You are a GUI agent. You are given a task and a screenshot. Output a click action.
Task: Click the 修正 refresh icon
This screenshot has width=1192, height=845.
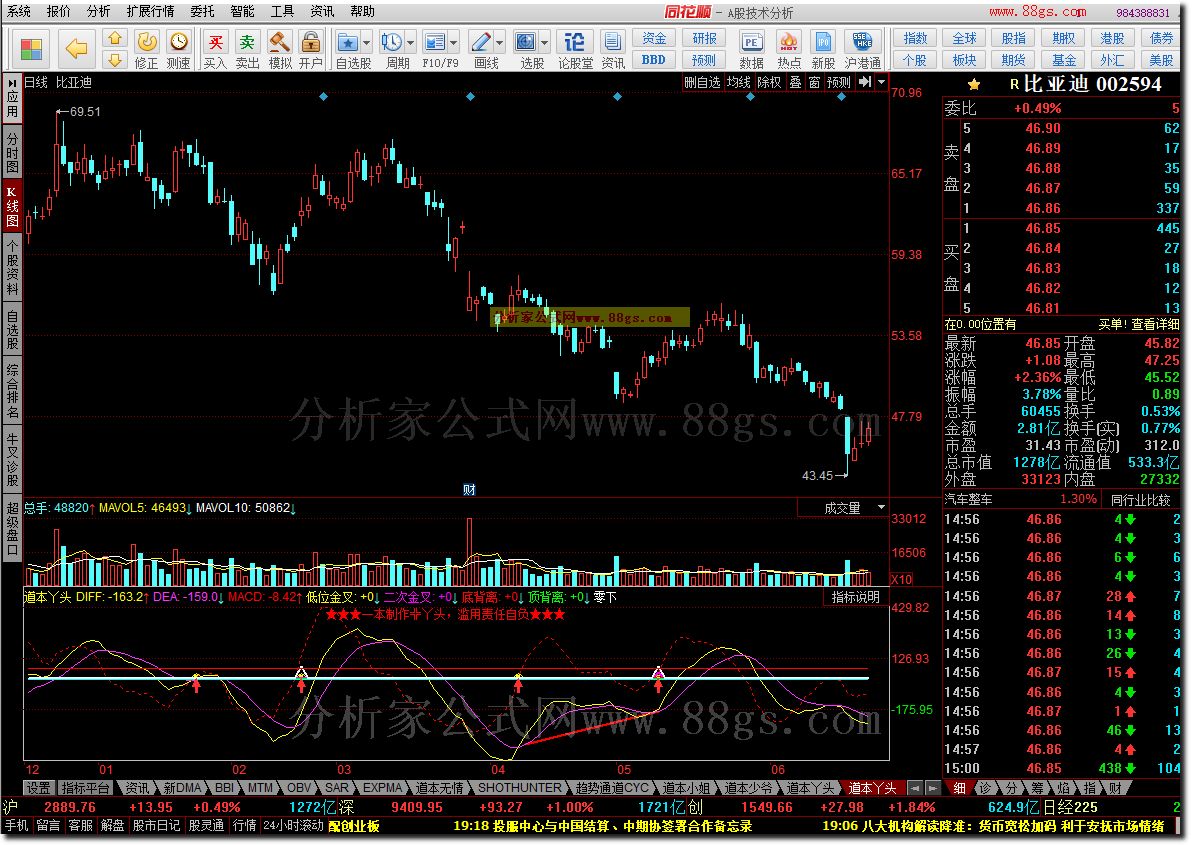click(x=147, y=42)
